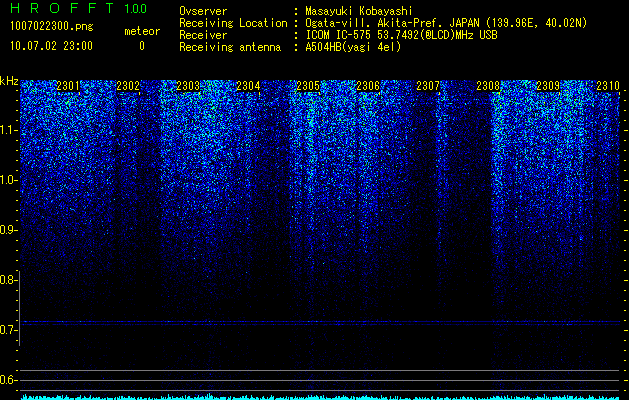This screenshot has height=400, width=629.
Task: Click the 0.8 kHz axis label
Action: [x=8, y=280]
